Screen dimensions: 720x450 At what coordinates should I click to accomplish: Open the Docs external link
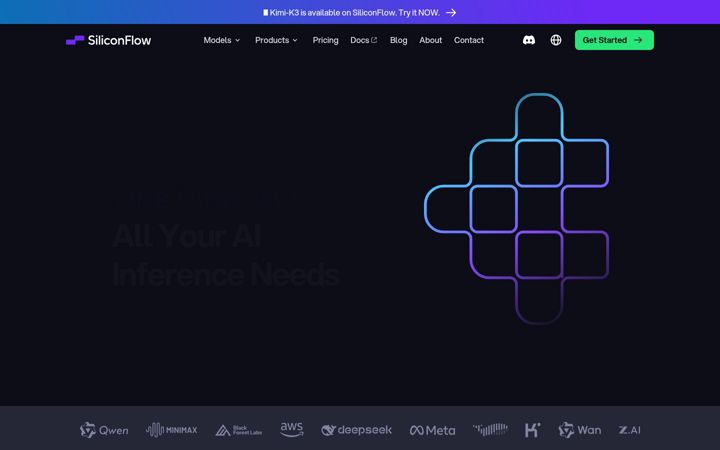point(364,40)
